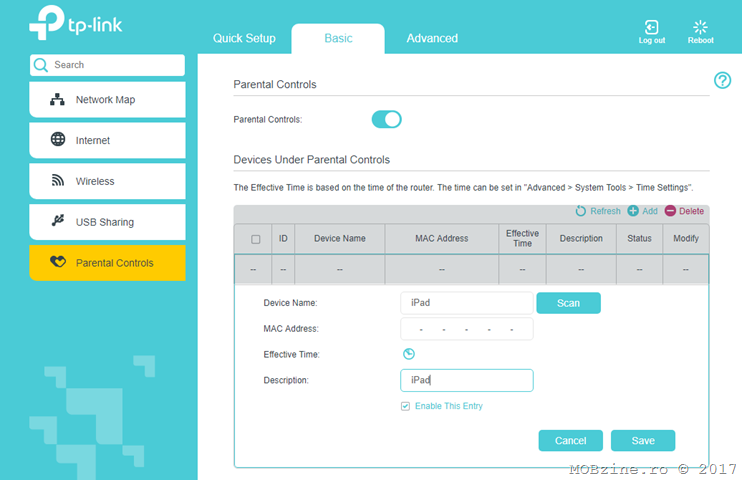Switch to the Advanced tab
The width and height of the screenshot is (742, 480).
pyautogui.click(x=432, y=39)
